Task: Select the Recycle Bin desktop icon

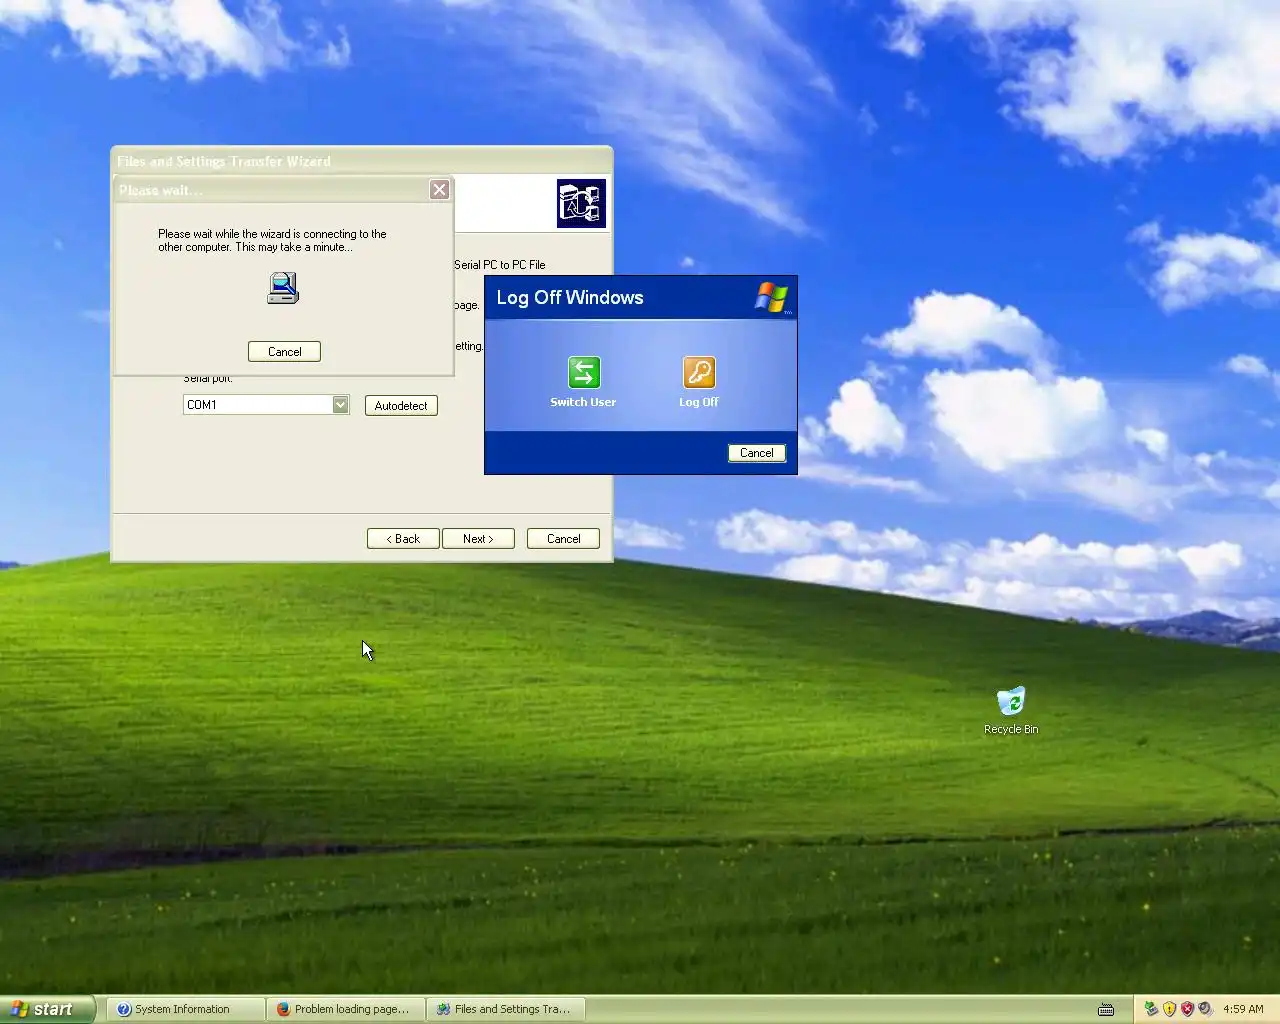Action: coord(1011,710)
